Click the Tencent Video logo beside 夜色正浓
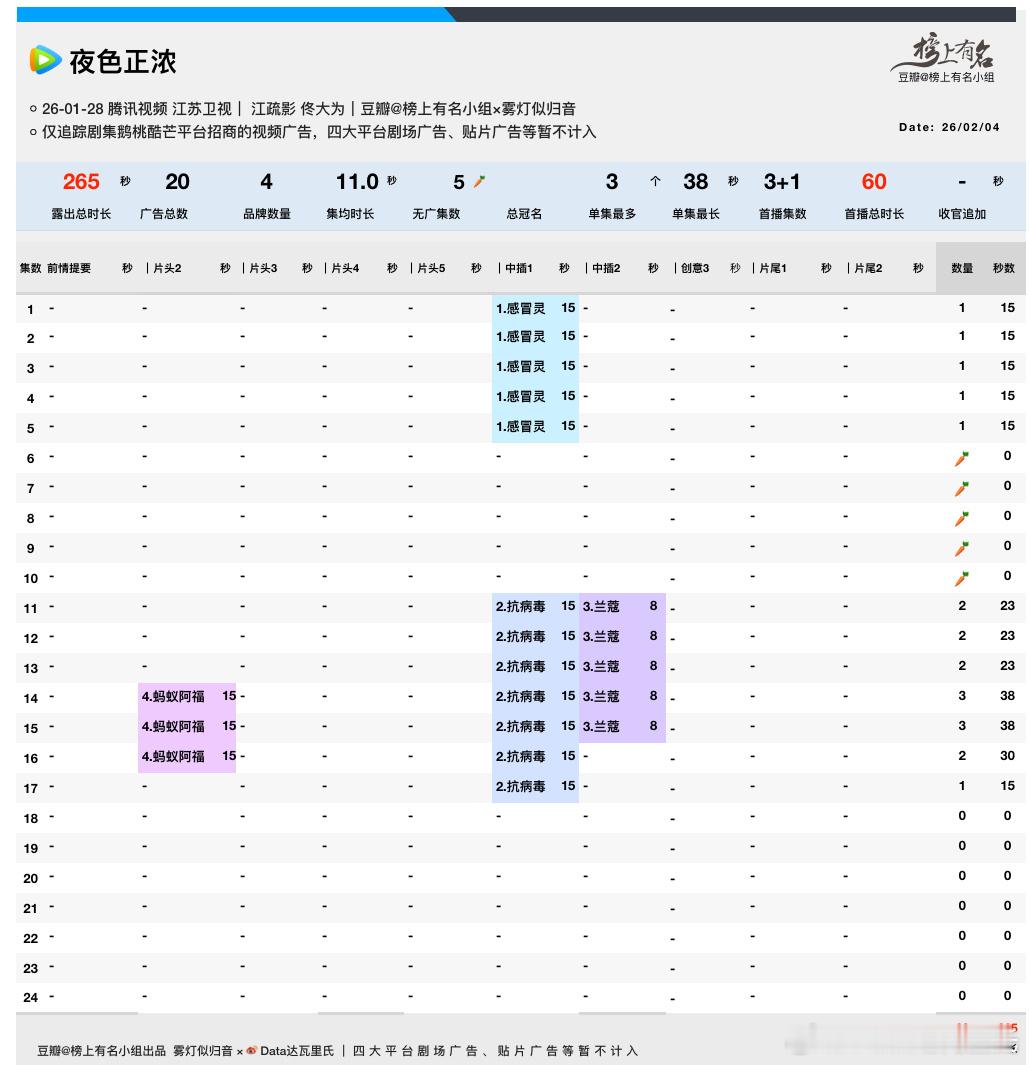Viewport: 1029px width, 1065px height. click(45, 60)
